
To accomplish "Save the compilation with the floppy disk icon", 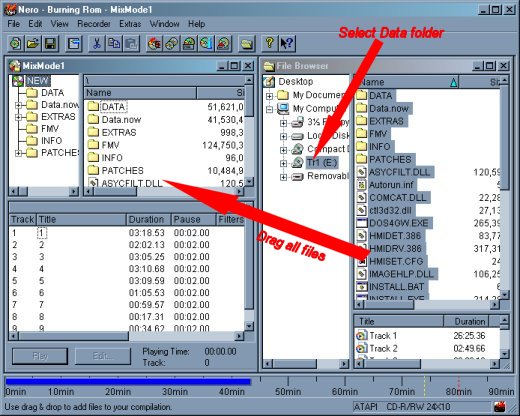I will [x=50, y=44].
